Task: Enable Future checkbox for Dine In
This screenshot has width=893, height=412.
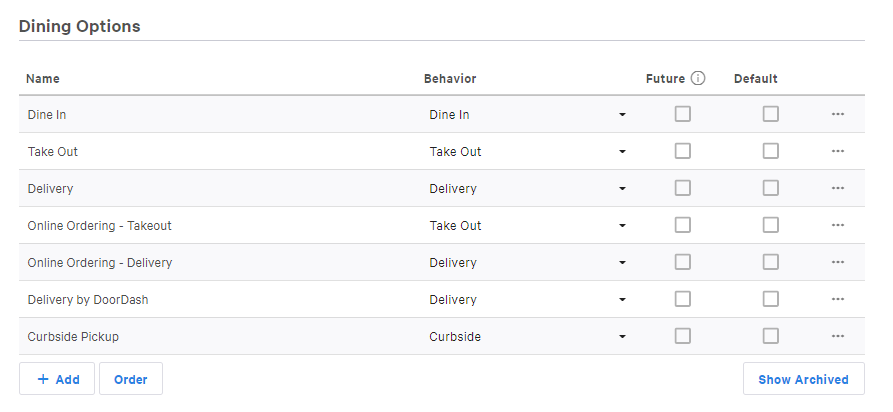Action: click(683, 114)
